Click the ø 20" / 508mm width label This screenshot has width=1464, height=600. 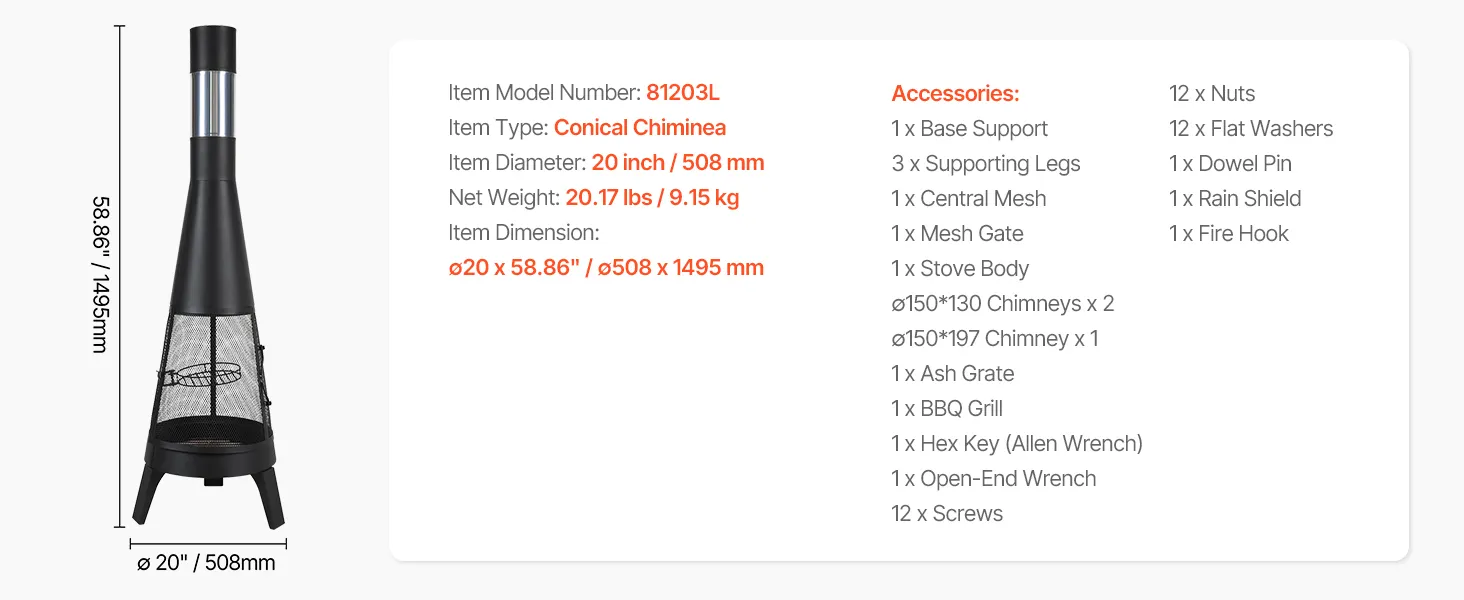pyautogui.click(x=206, y=564)
